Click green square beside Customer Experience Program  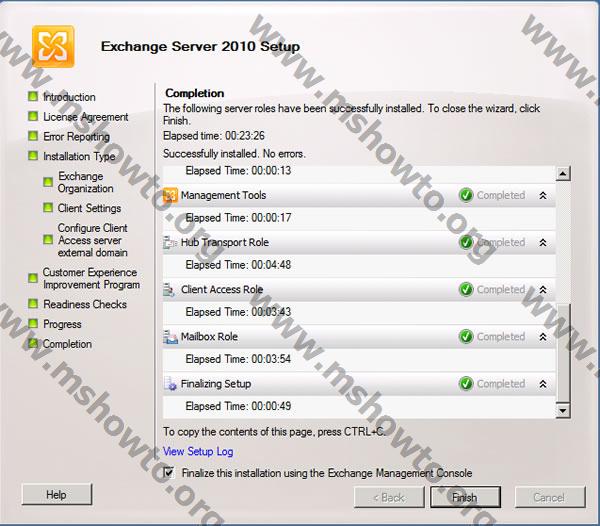coord(33,278)
